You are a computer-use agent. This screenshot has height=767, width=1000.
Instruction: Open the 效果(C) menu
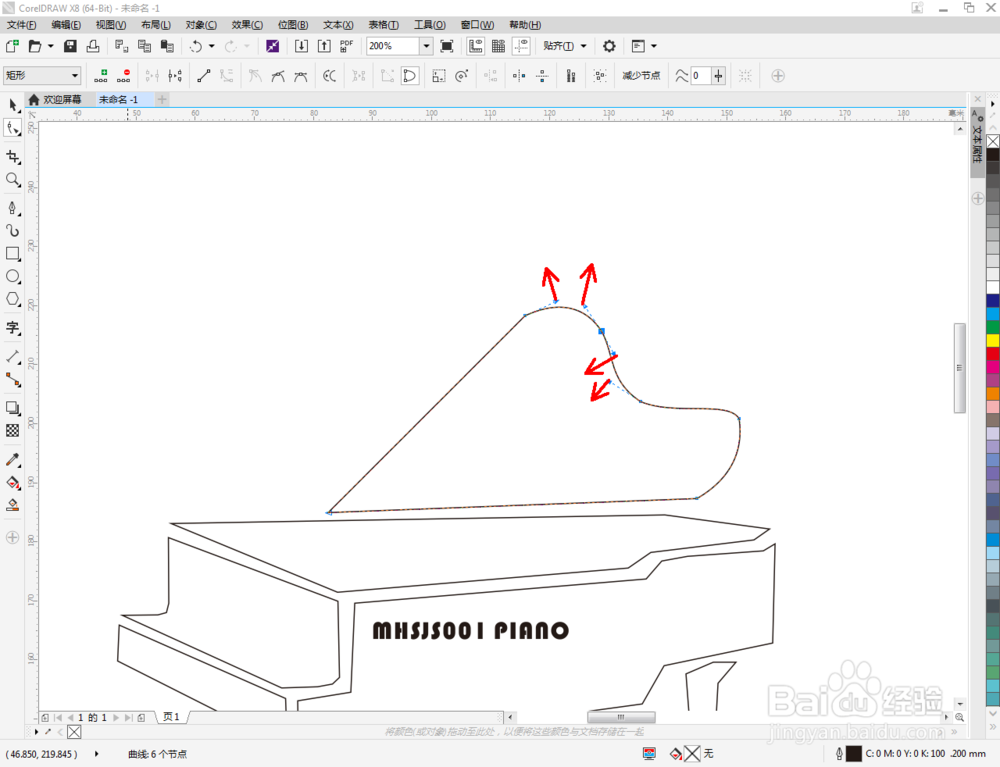coord(247,25)
